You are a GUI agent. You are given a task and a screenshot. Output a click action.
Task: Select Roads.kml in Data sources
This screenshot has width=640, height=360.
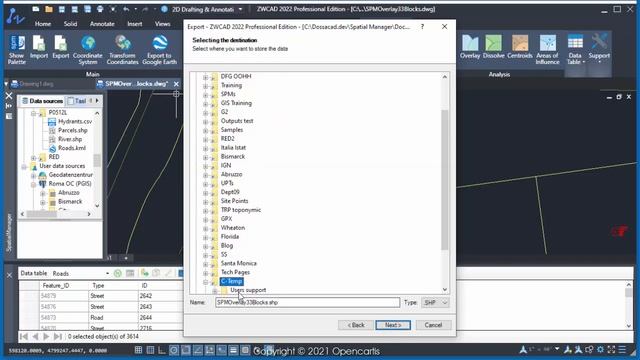click(x=72, y=148)
